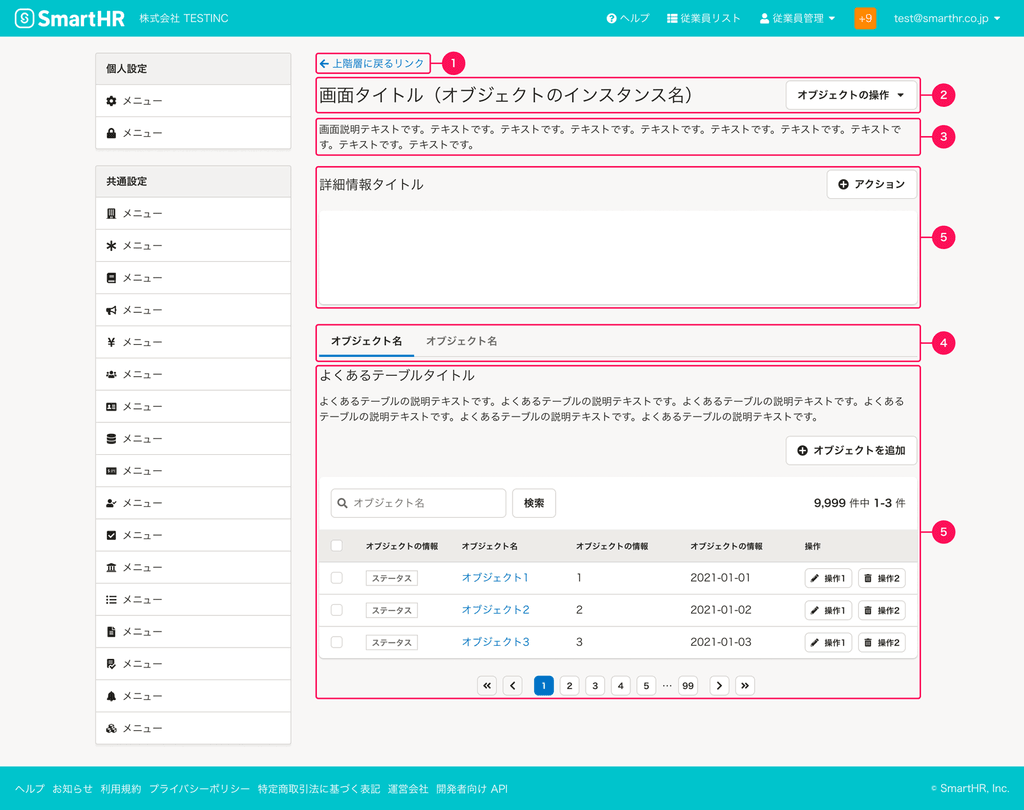Switch to the second オブジェクト名 tab
1024x810 pixels.
(x=461, y=341)
